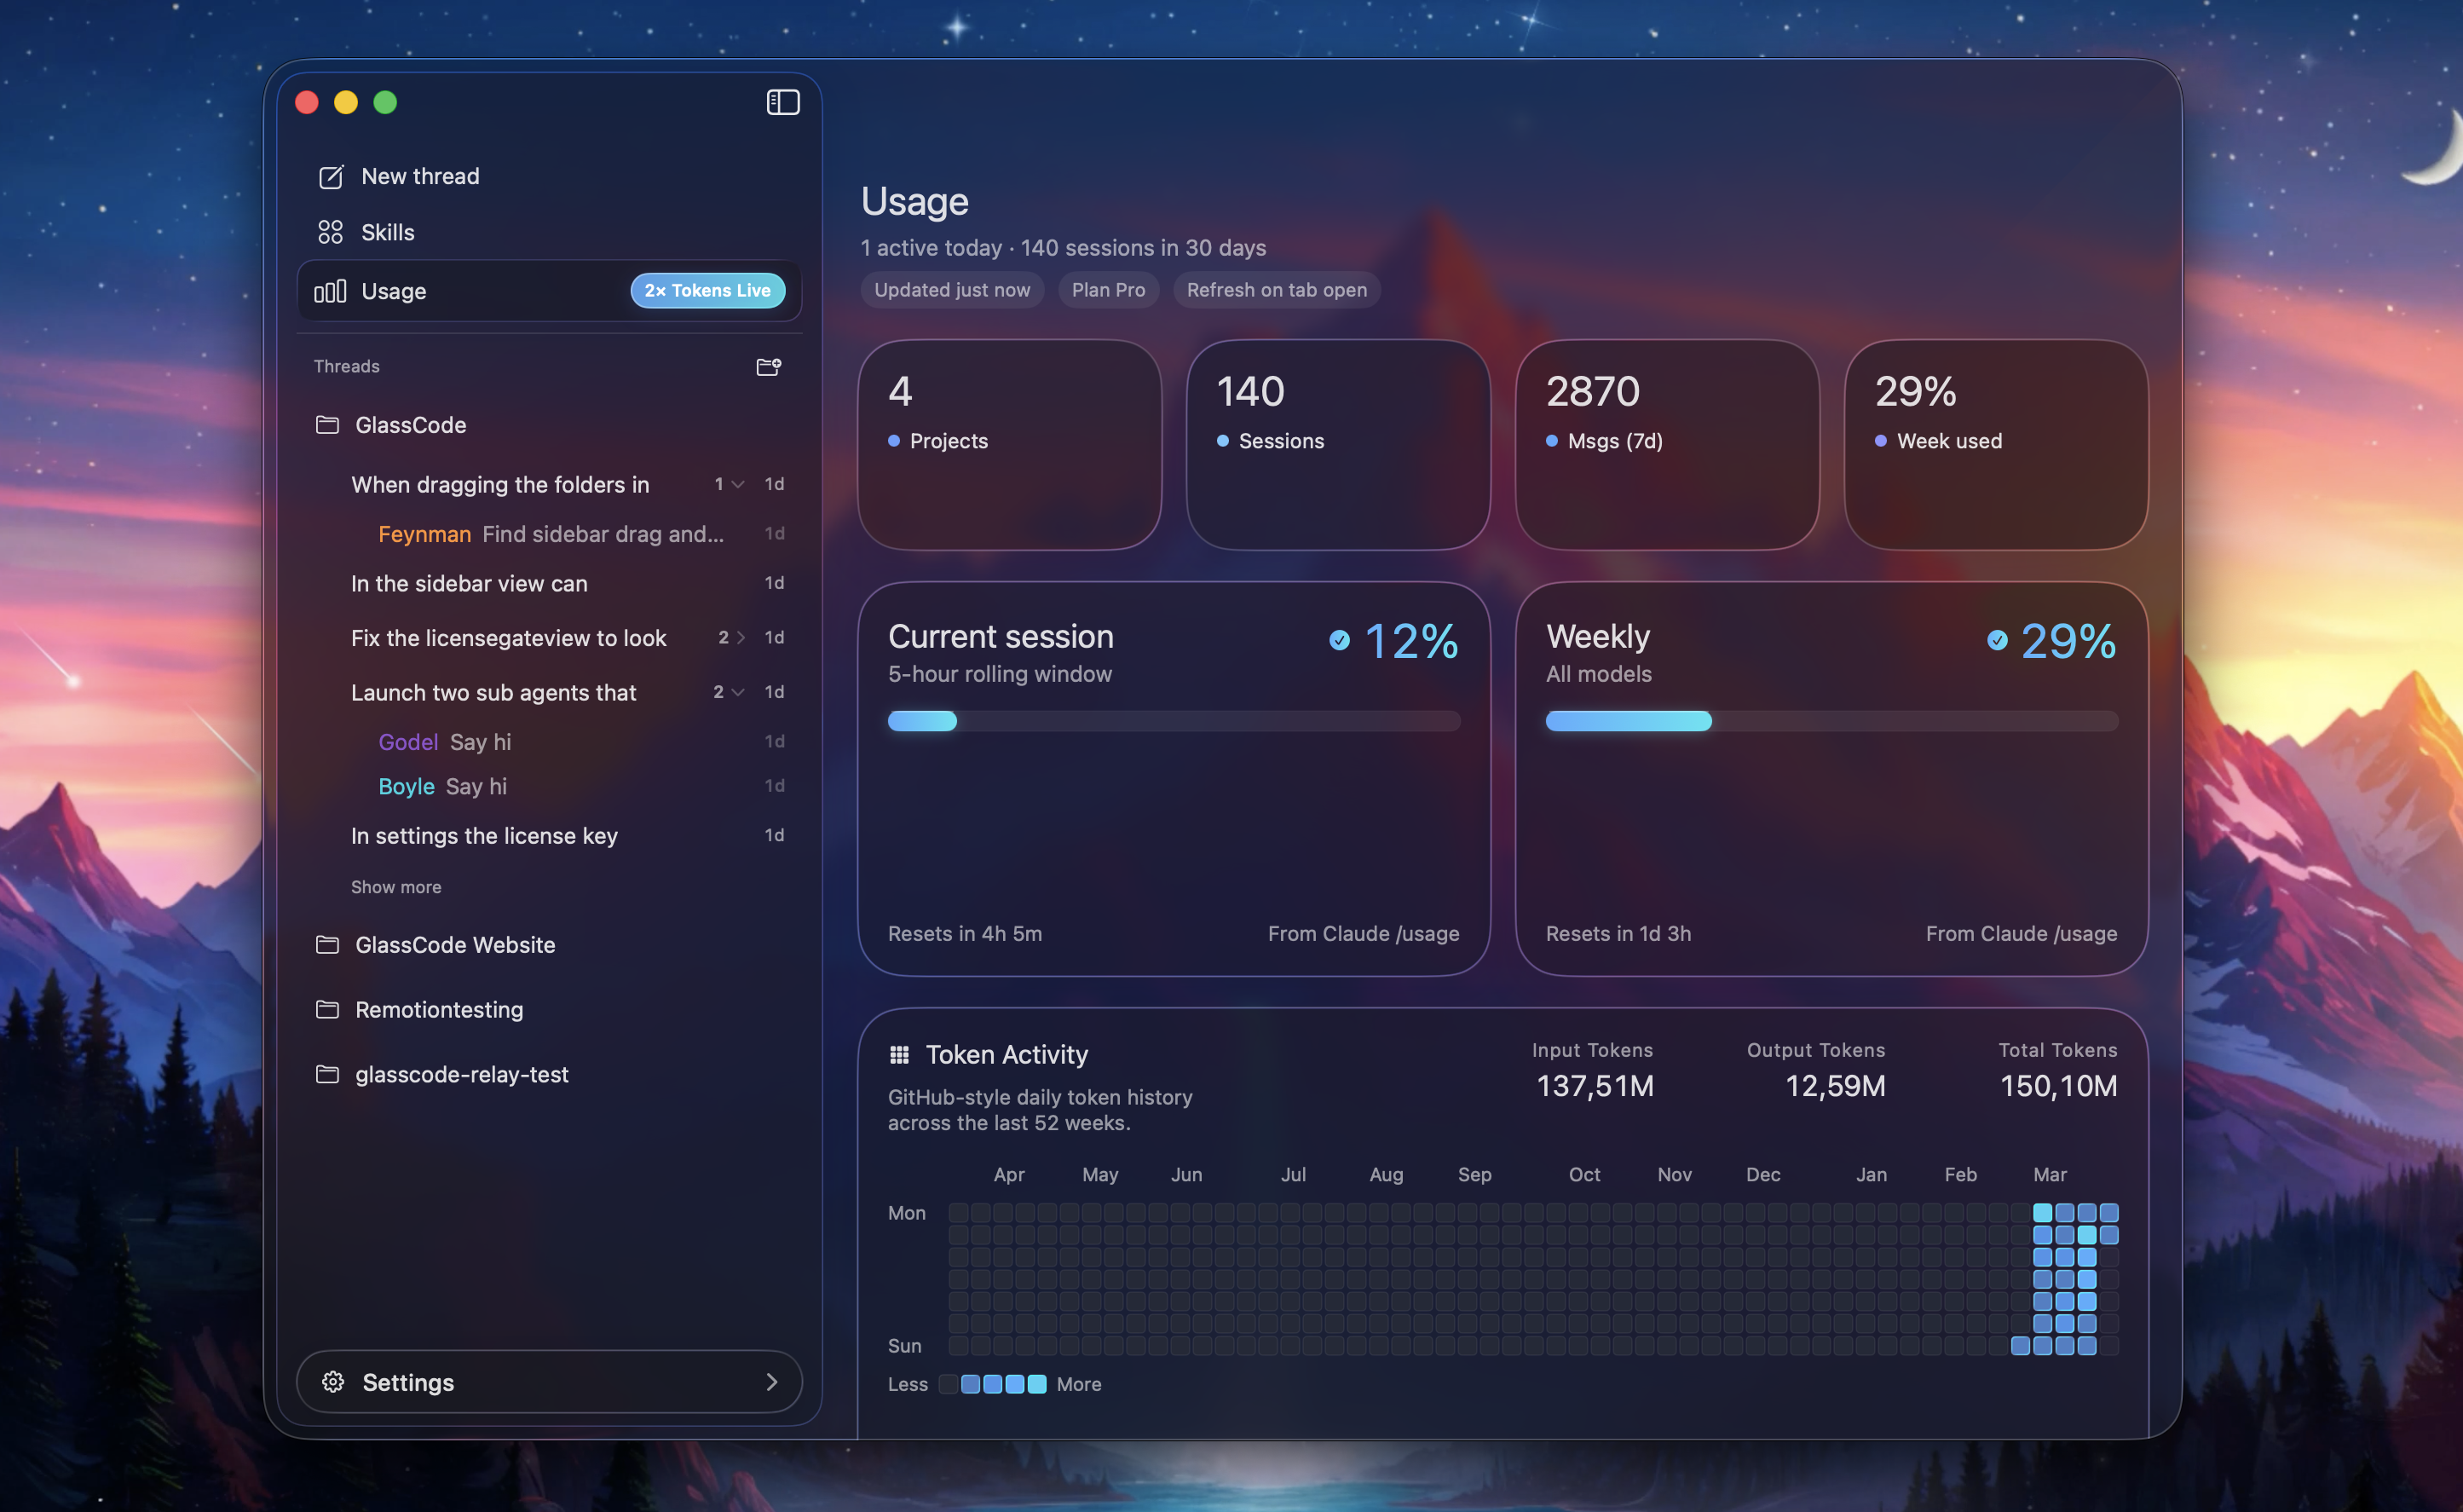The width and height of the screenshot is (2463, 1512).
Task: Expand 'Fix the licensegateview to look' thread
Action: pos(741,637)
